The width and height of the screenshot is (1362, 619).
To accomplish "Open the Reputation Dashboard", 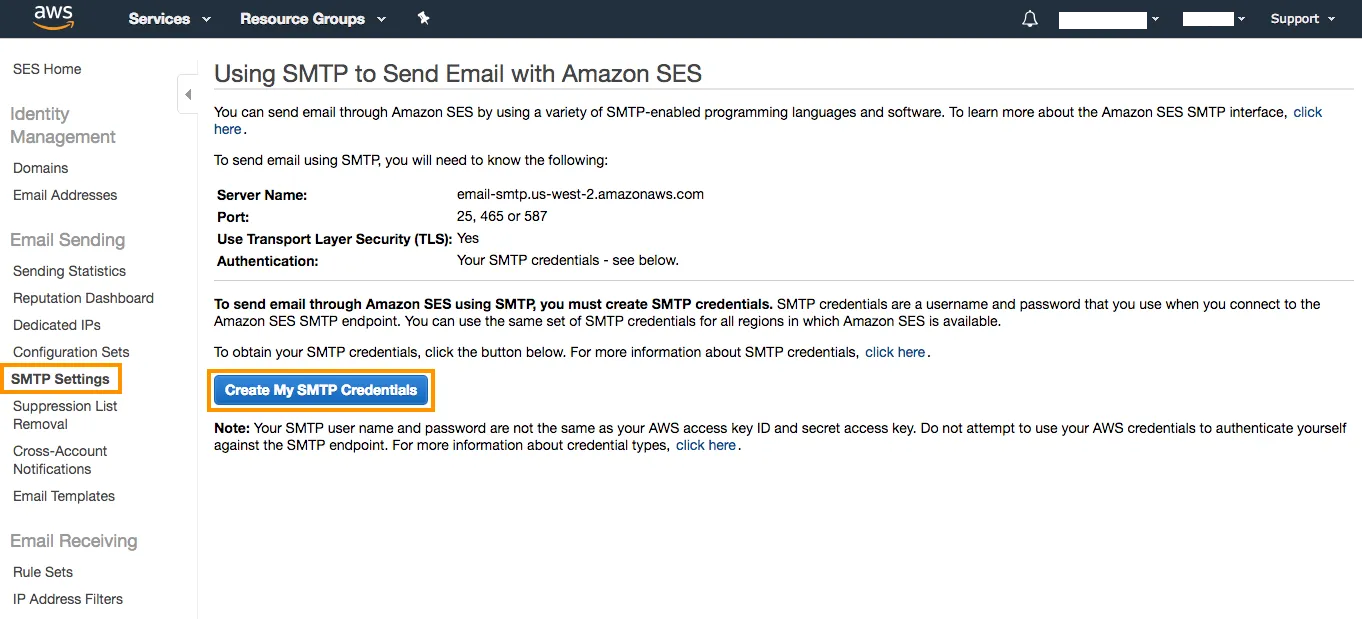I will coord(83,298).
